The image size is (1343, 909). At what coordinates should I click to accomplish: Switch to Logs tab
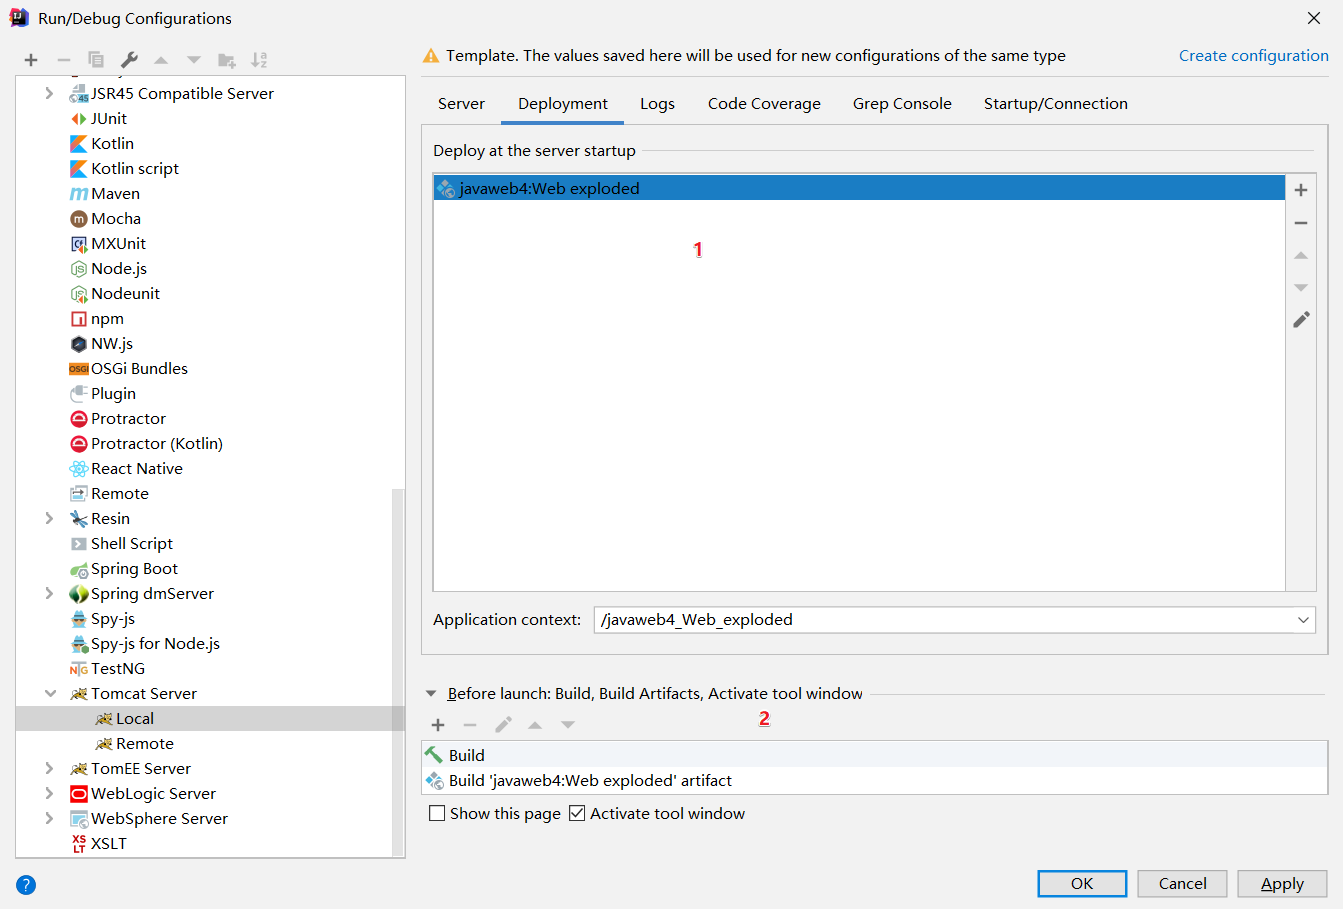[657, 103]
